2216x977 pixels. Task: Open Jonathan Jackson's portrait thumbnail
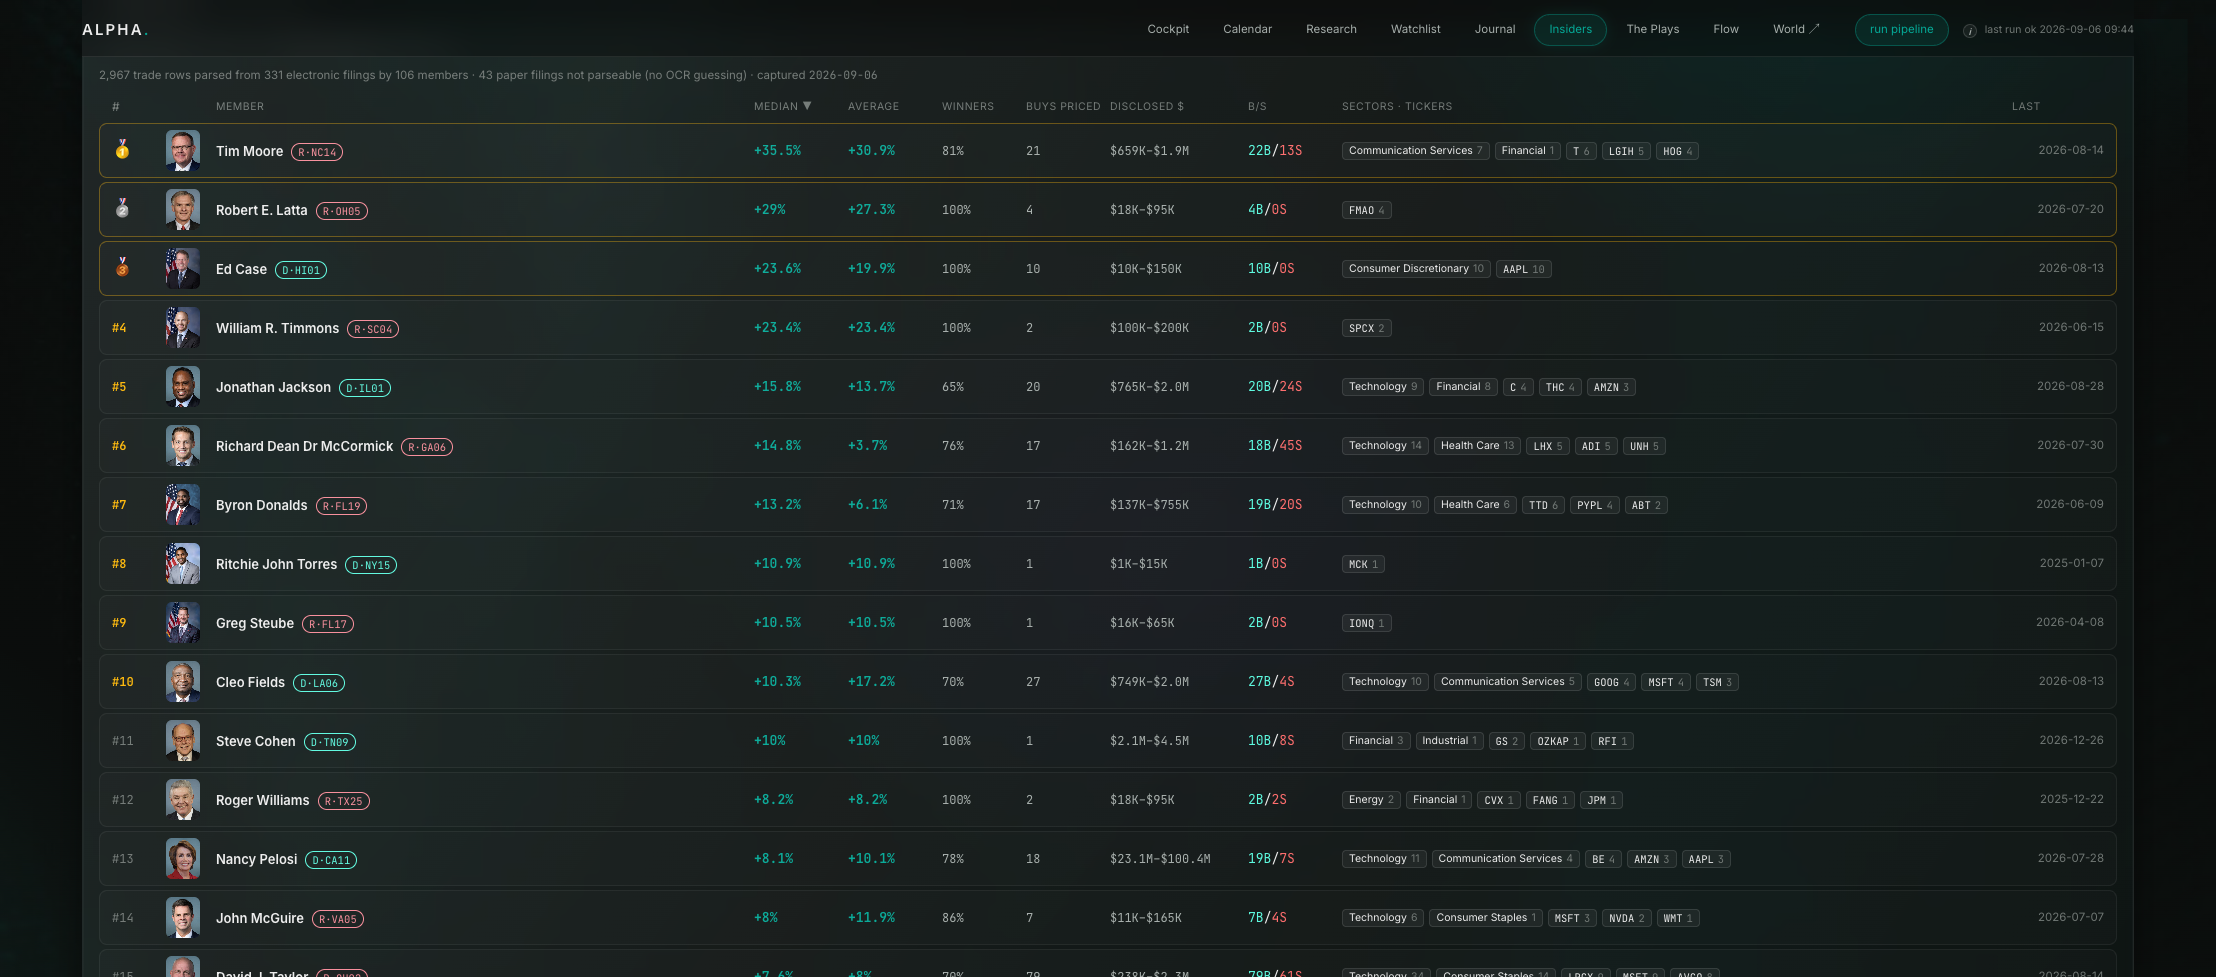pos(183,387)
